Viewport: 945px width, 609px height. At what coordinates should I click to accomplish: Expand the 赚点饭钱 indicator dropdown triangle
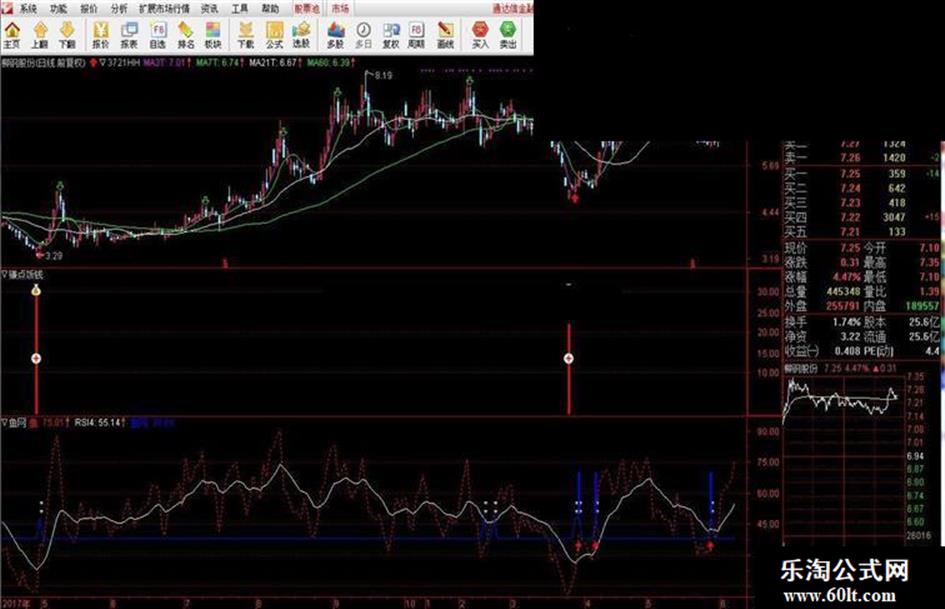coord(5,274)
